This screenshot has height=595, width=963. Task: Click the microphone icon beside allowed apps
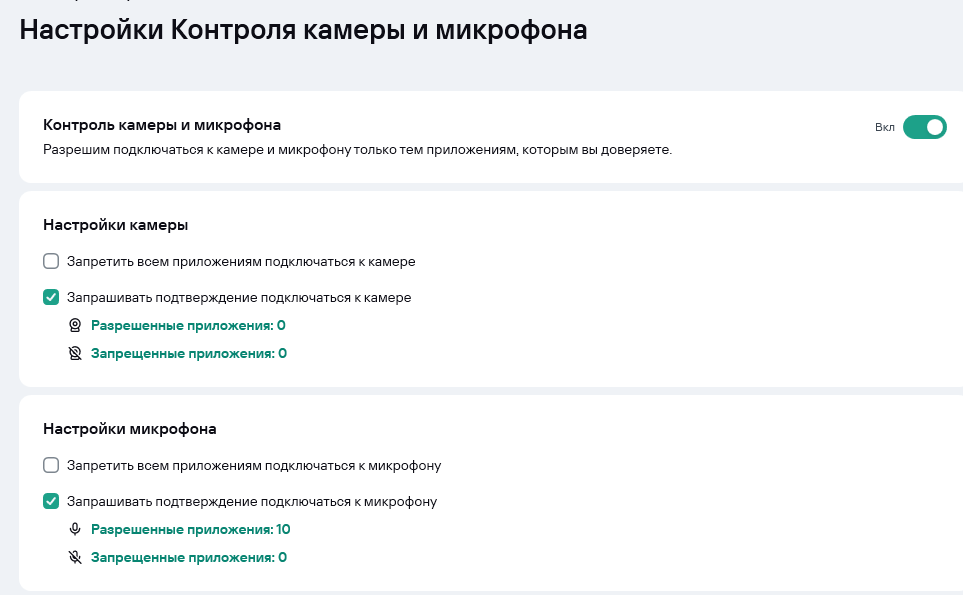pos(75,529)
